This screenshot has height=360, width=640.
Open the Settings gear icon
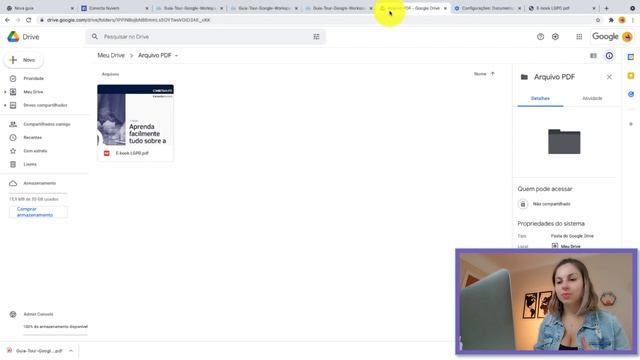tap(556, 37)
